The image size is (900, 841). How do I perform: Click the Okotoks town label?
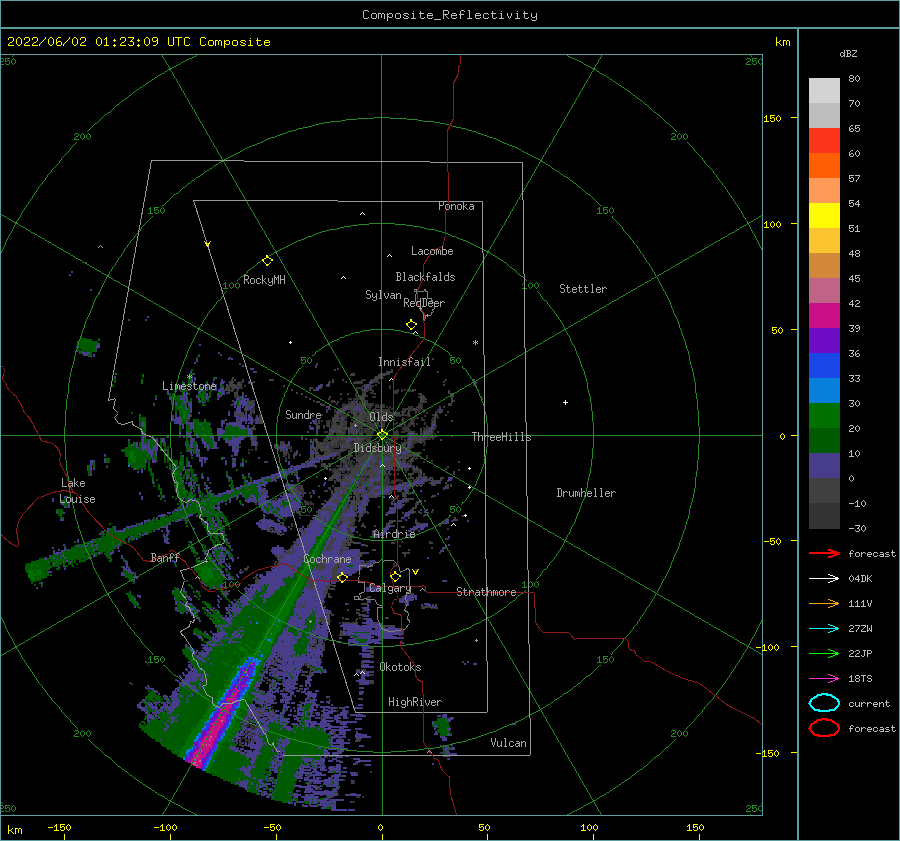click(400, 667)
